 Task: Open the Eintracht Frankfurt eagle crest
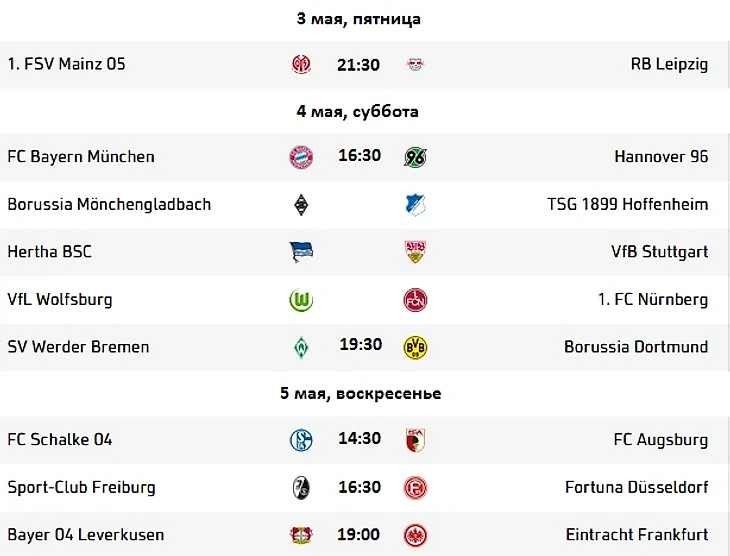415,535
